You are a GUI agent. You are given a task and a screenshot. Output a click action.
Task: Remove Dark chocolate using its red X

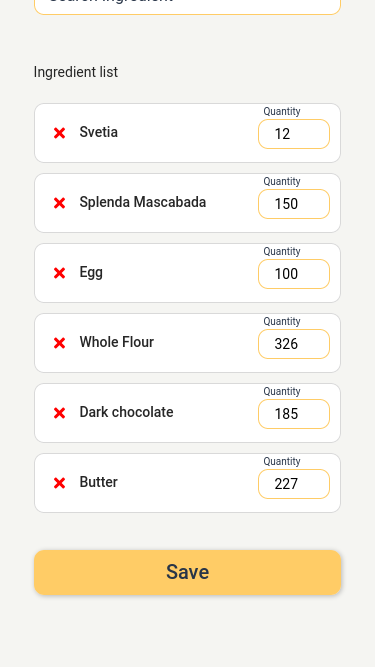60,413
